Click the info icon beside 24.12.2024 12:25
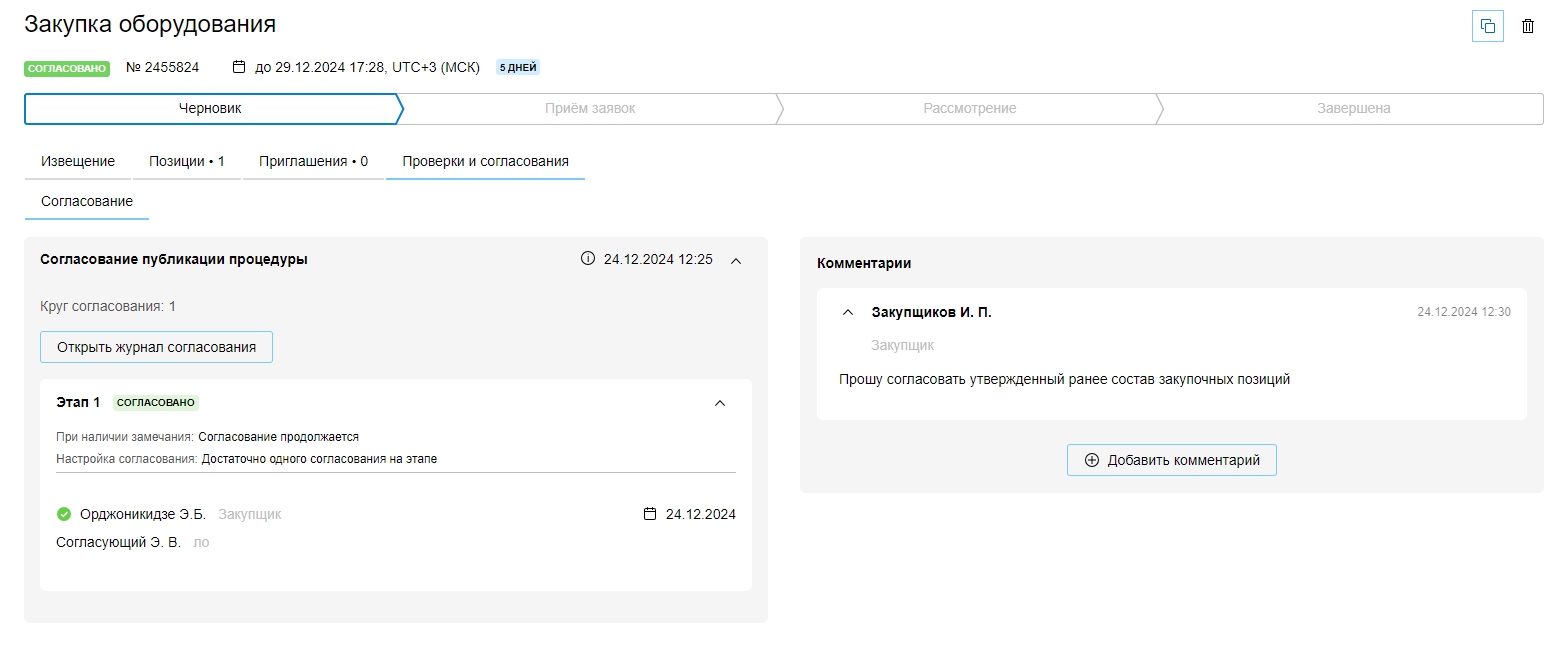This screenshot has height=653, width=1558. [588, 259]
